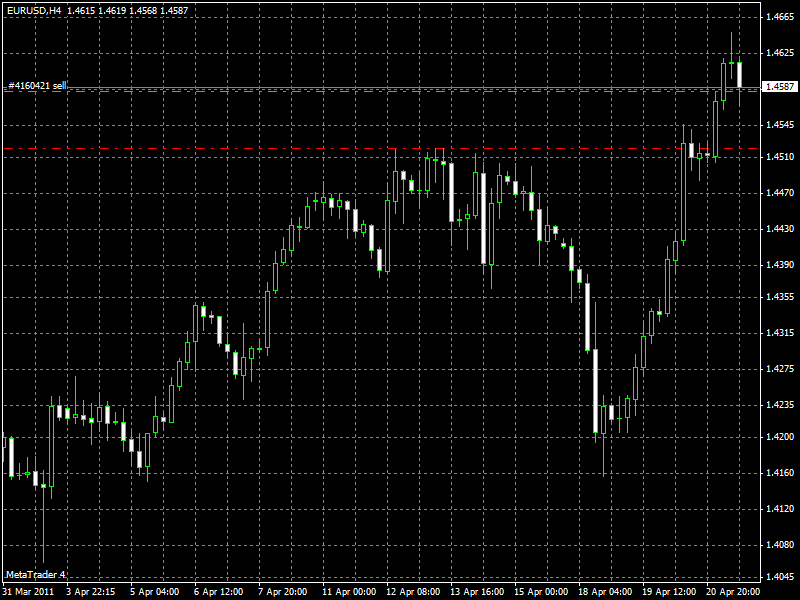
Task: Click the 1.4430 price axis label
Action: pyautogui.click(x=780, y=229)
